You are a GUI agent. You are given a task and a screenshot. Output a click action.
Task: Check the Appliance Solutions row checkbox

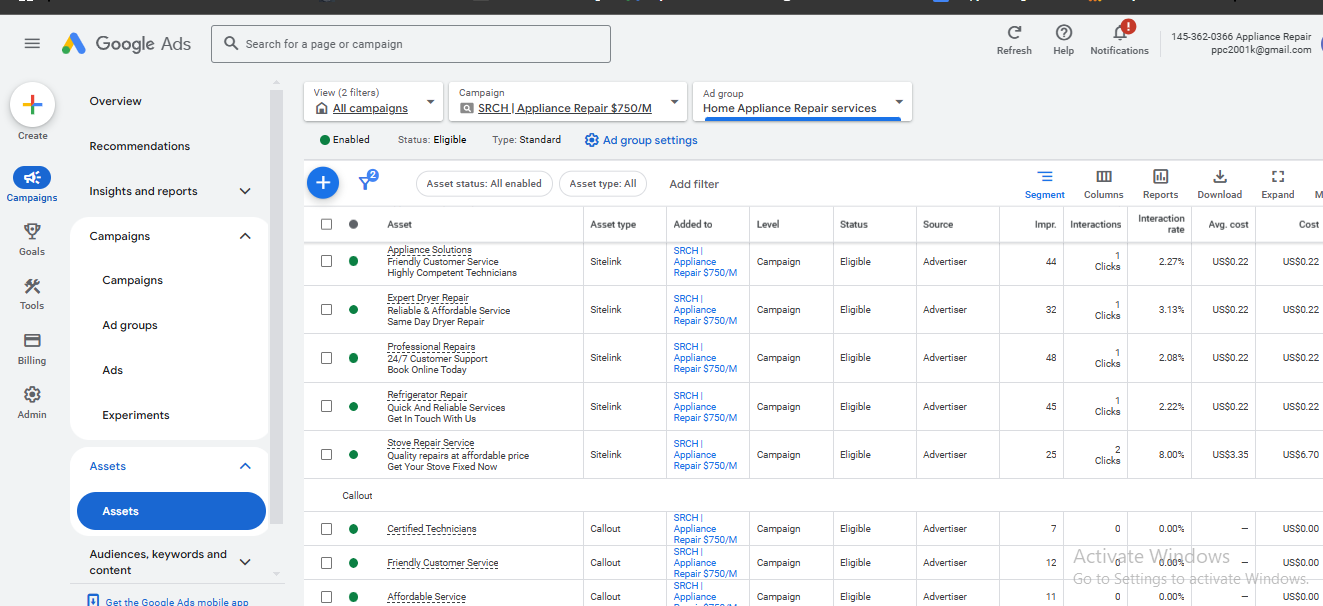click(326, 261)
